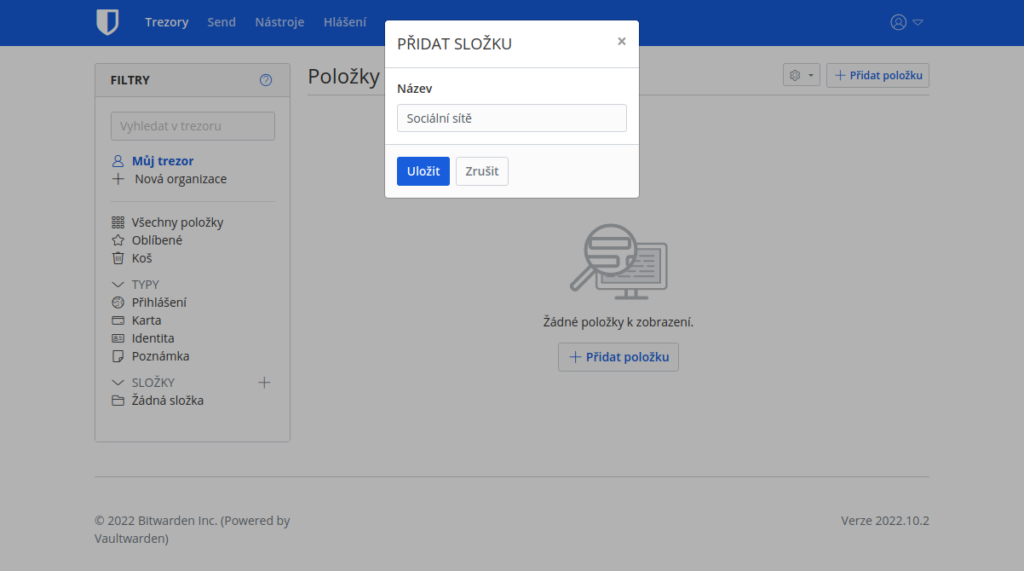Click the filters help question icon
The height and width of the screenshot is (571, 1024).
tap(265, 80)
